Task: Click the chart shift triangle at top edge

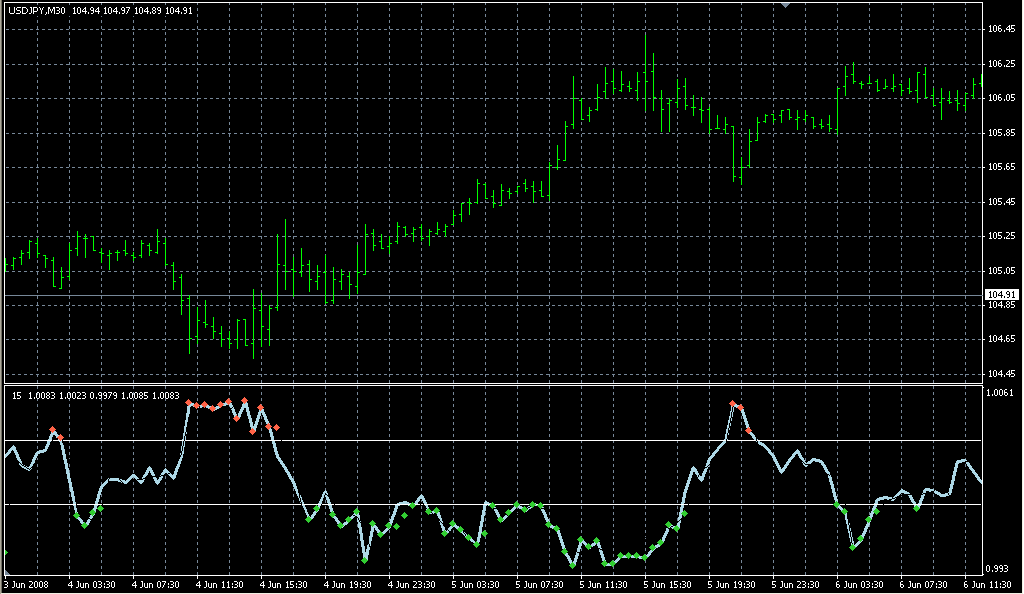Action: click(787, 4)
